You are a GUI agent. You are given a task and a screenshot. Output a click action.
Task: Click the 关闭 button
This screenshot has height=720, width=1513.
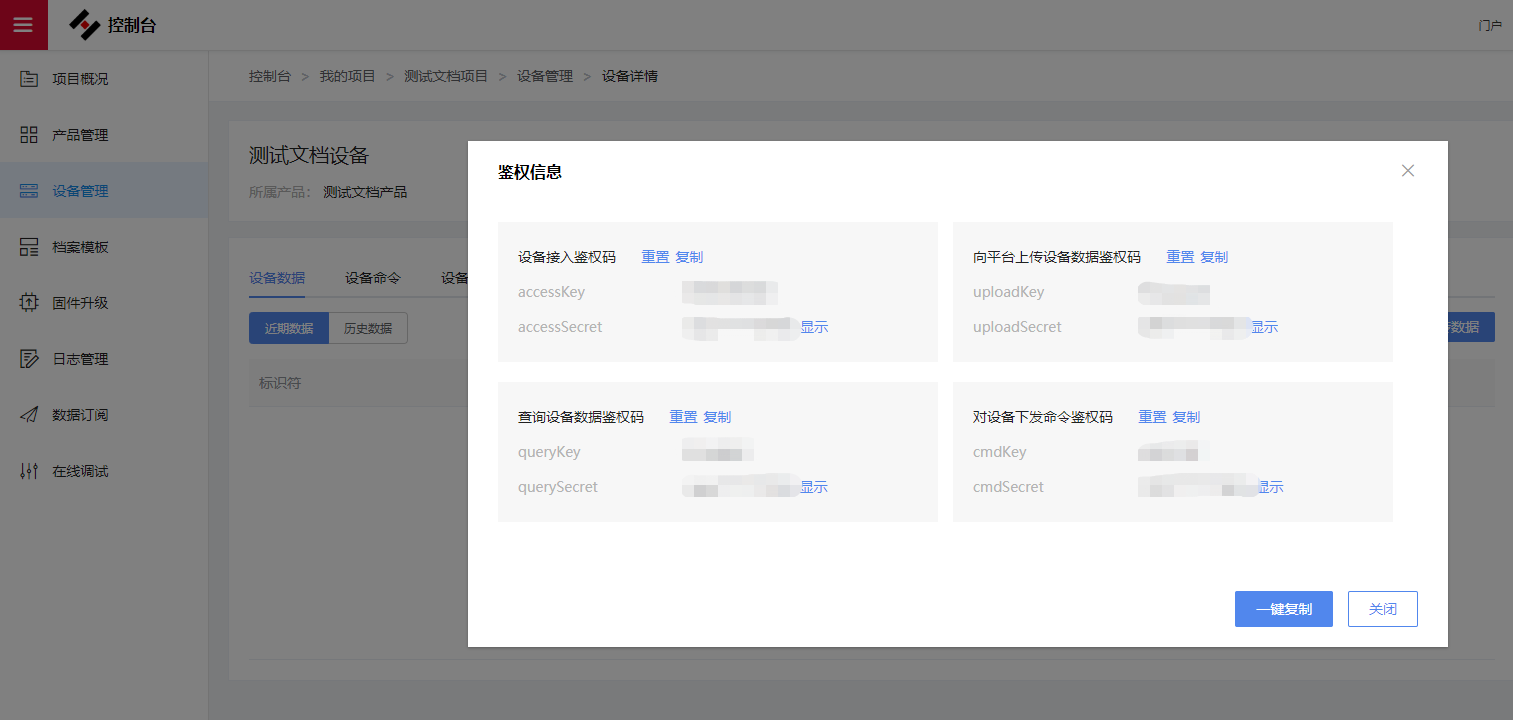pos(1383,609)
